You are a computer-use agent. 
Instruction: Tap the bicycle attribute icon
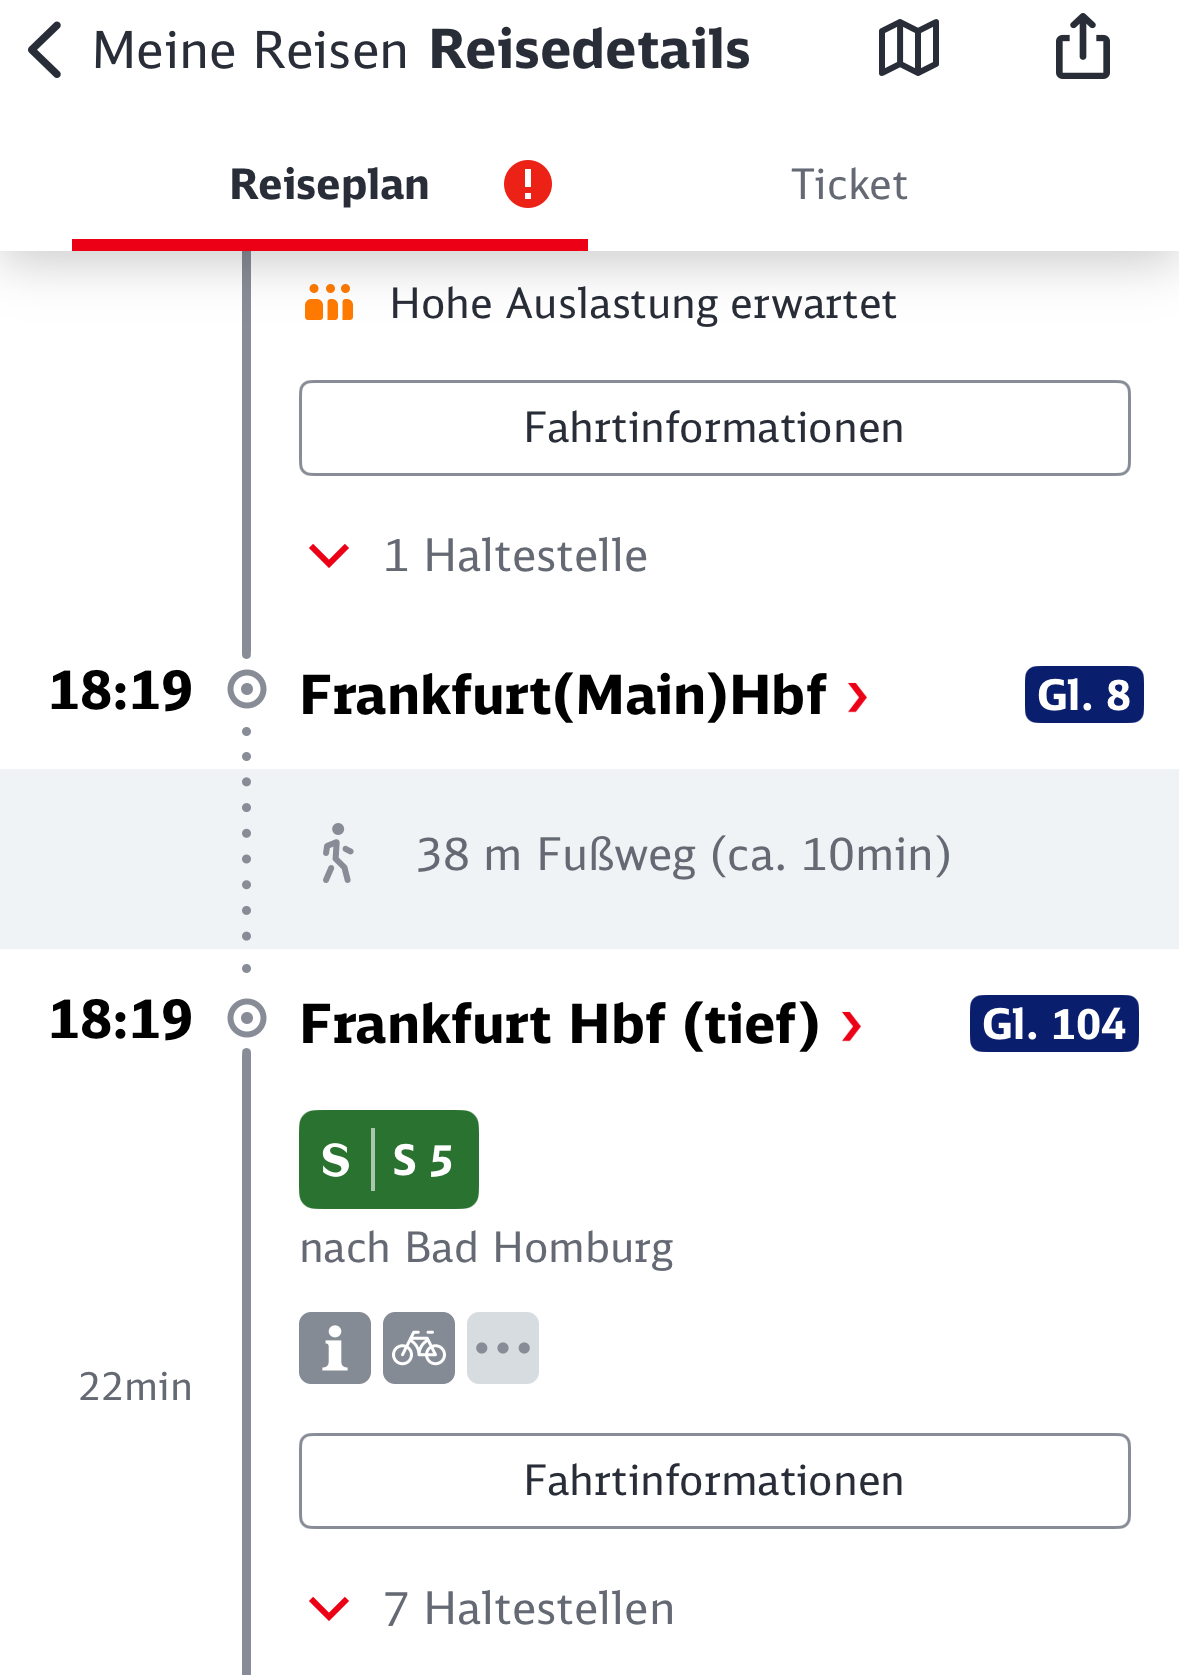coord(419,1348)
